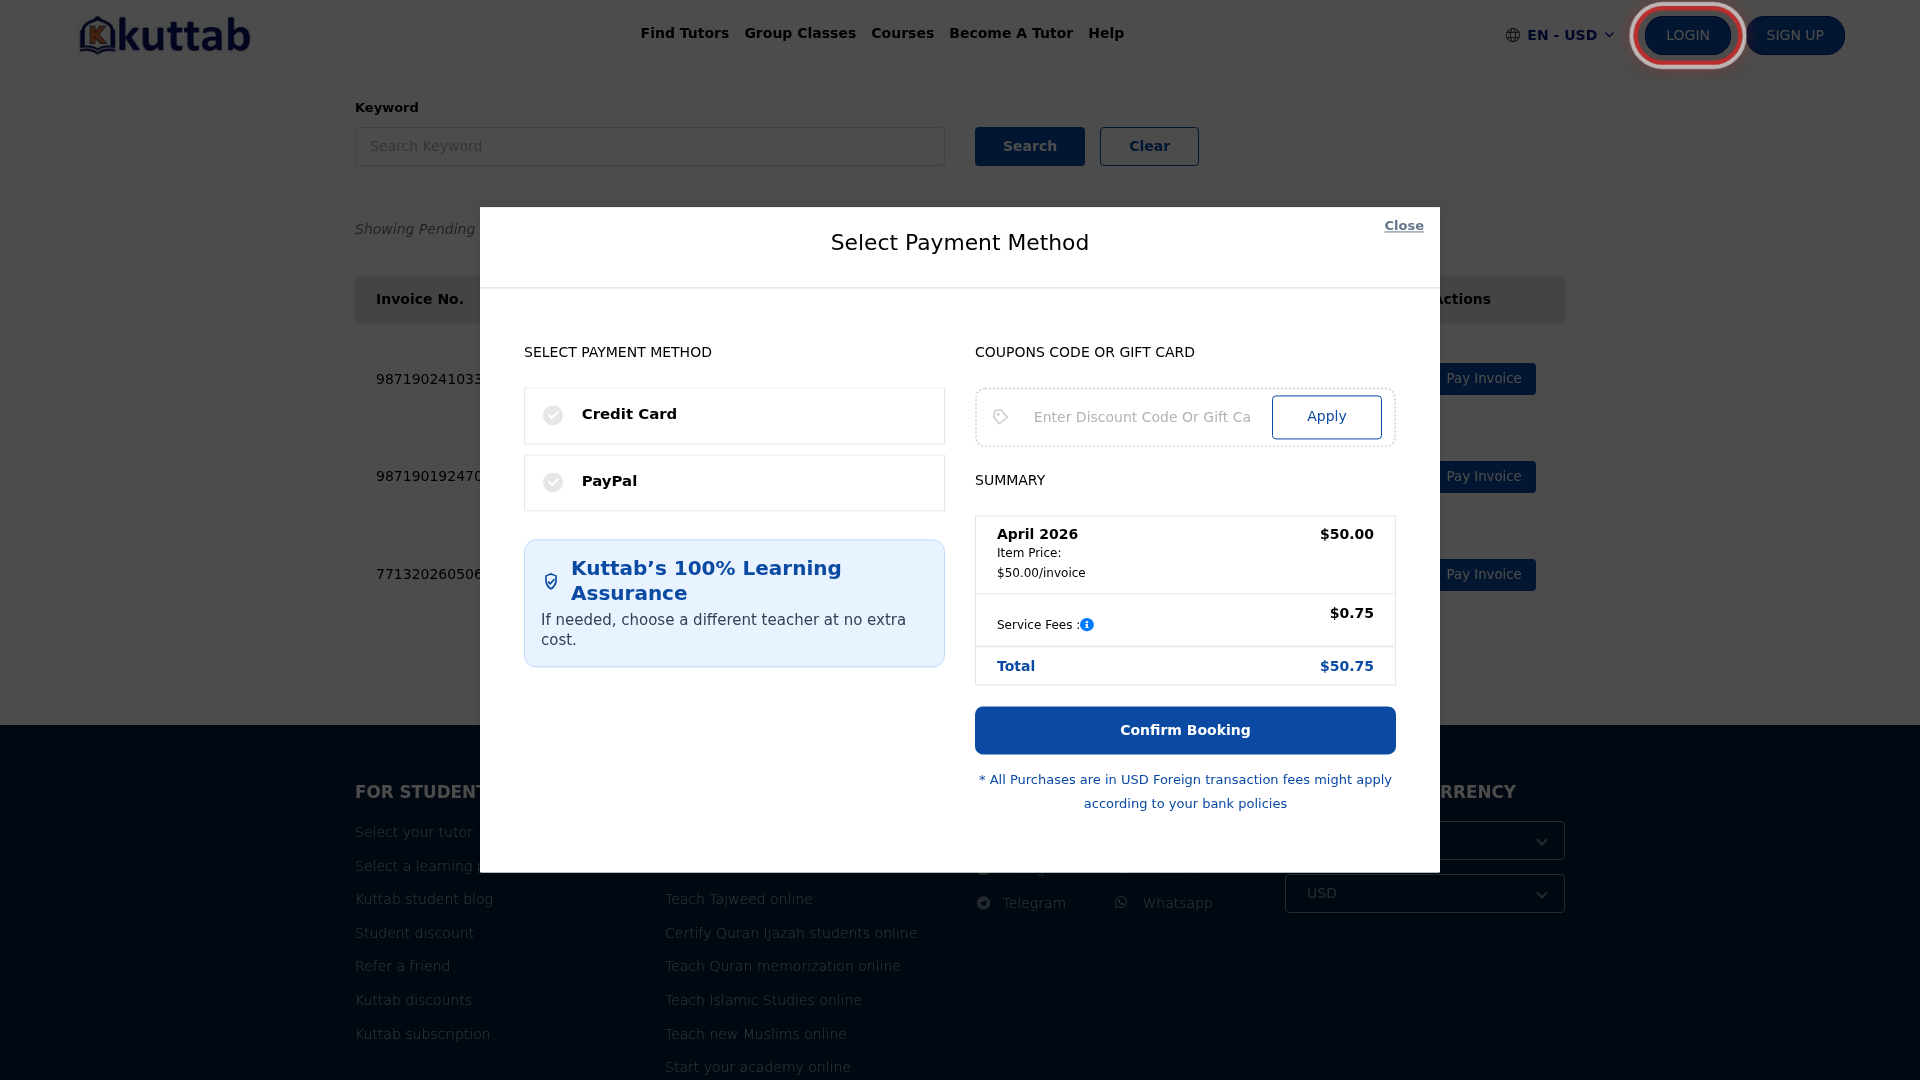Open Start your academy online link
1920x1080 pixels.
pyautogui.click(x=758, y=1067)
